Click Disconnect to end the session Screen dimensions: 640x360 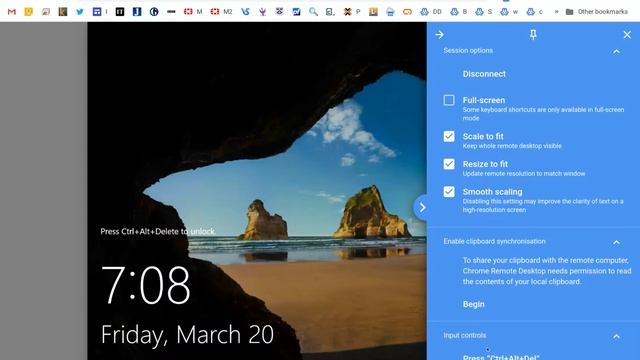click(484, 74)
